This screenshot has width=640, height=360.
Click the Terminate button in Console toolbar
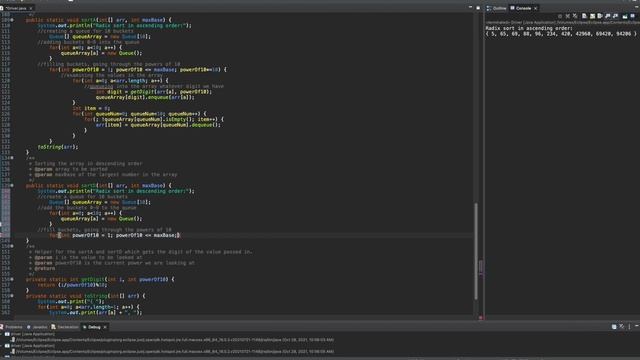pyautogui.click(x=560, y=16)
